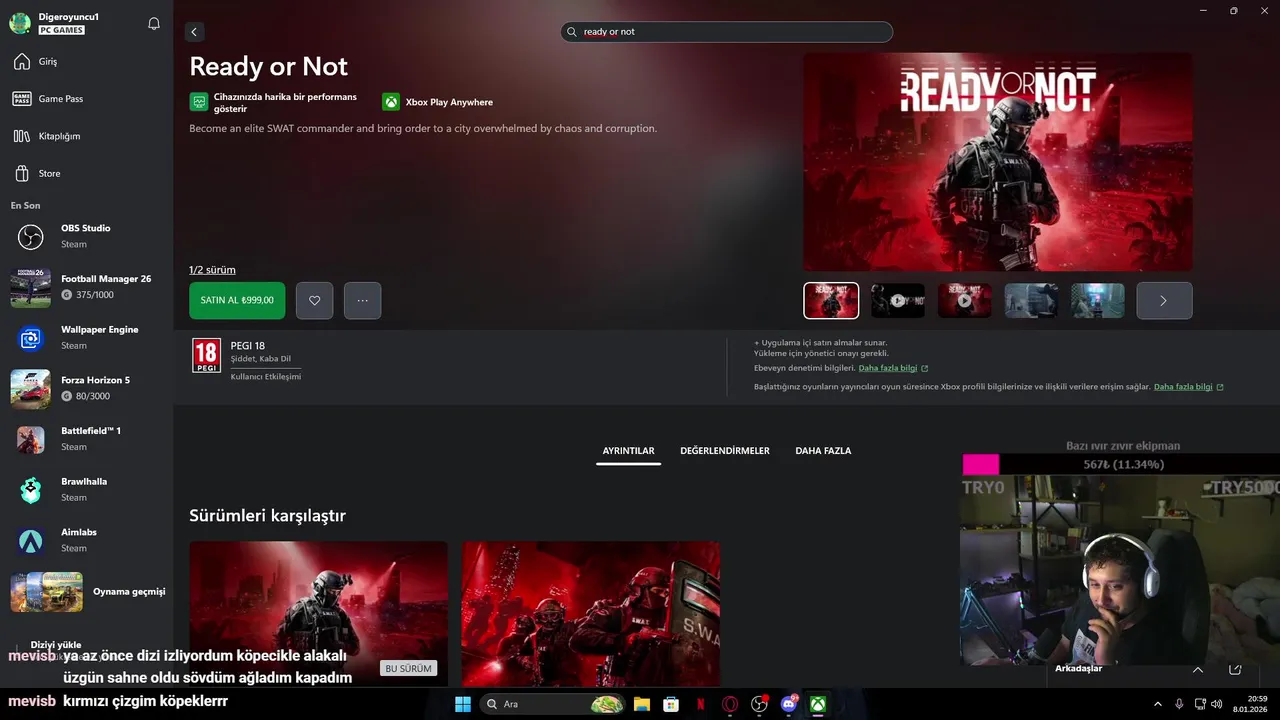Open Giriş home in sidebar
Viewport: 1280px width, 720px height.
(x=86, y=62)
